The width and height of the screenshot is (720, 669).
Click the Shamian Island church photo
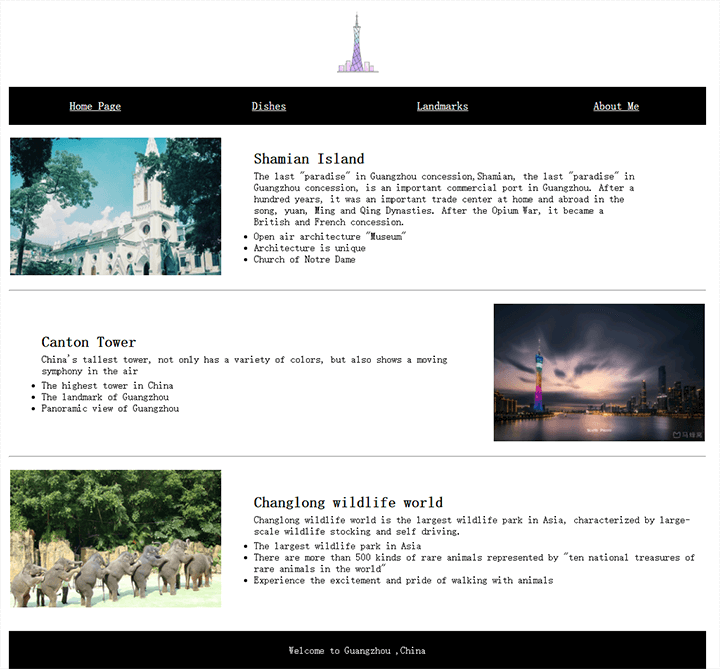[x=115, y=206]
